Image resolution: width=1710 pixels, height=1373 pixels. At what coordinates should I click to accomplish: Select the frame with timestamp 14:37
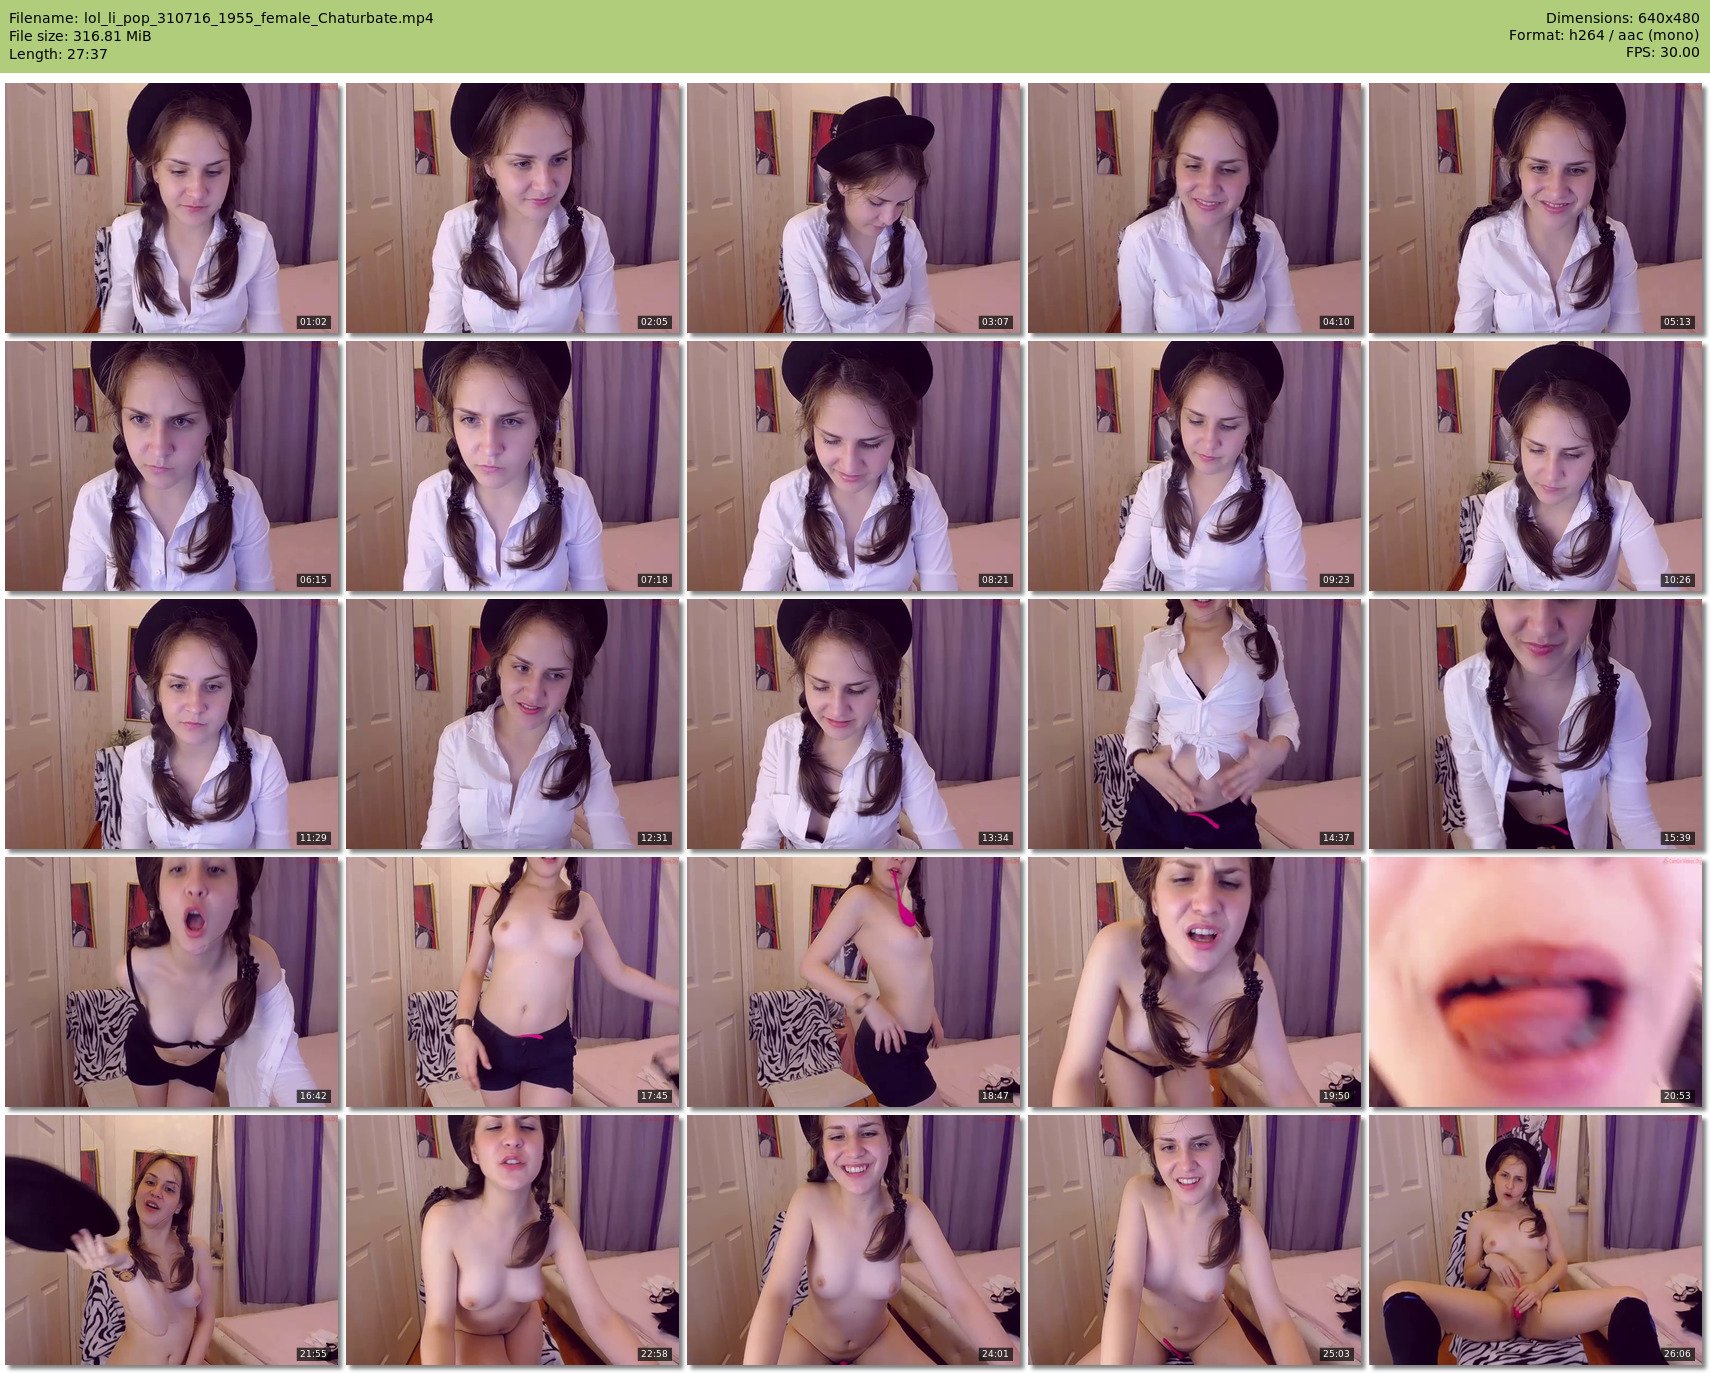(x=1195, y=723)
